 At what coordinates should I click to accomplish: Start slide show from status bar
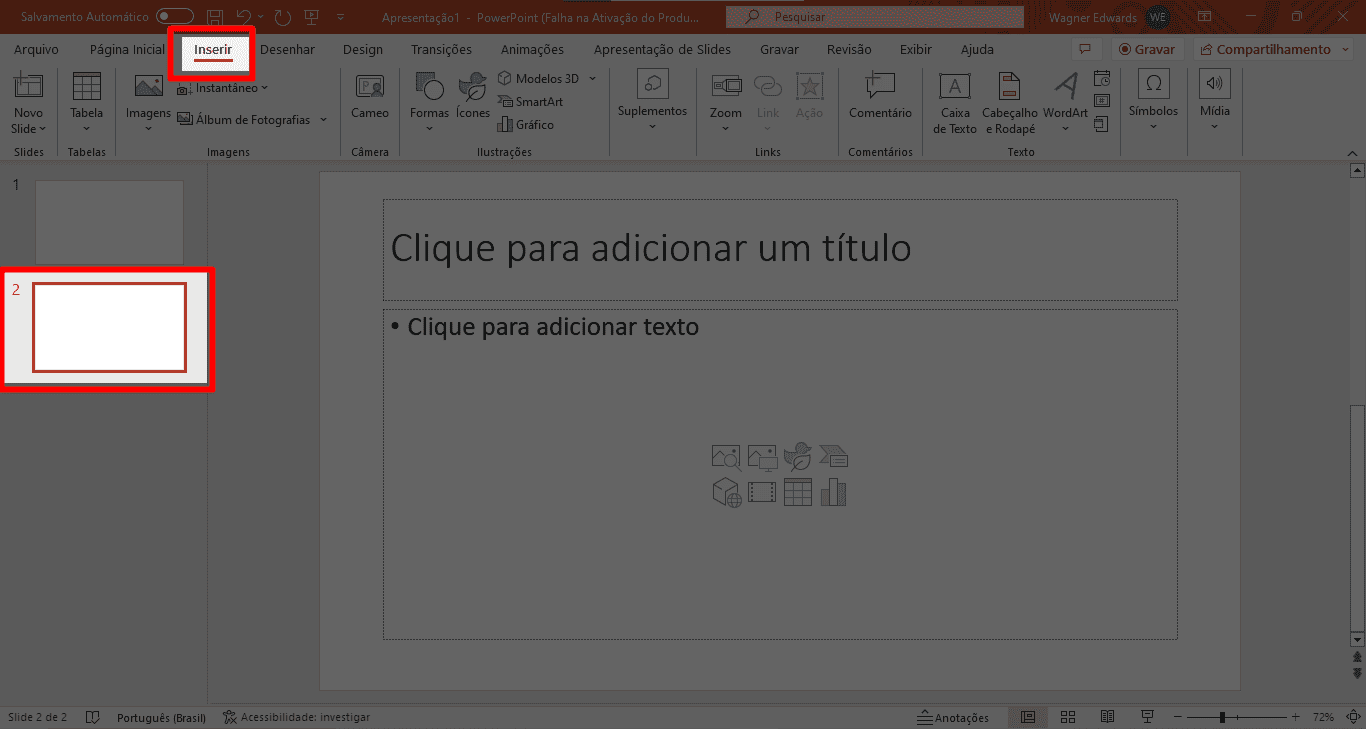point(1148,717)
